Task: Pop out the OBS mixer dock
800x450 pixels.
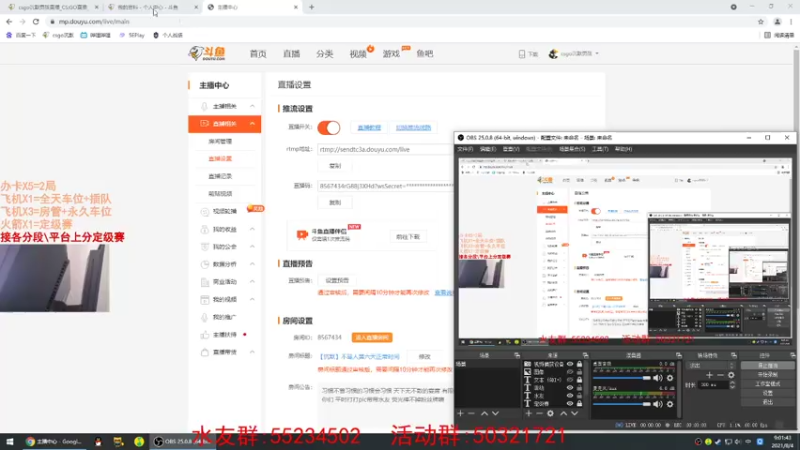Action: tap(679, 355)
